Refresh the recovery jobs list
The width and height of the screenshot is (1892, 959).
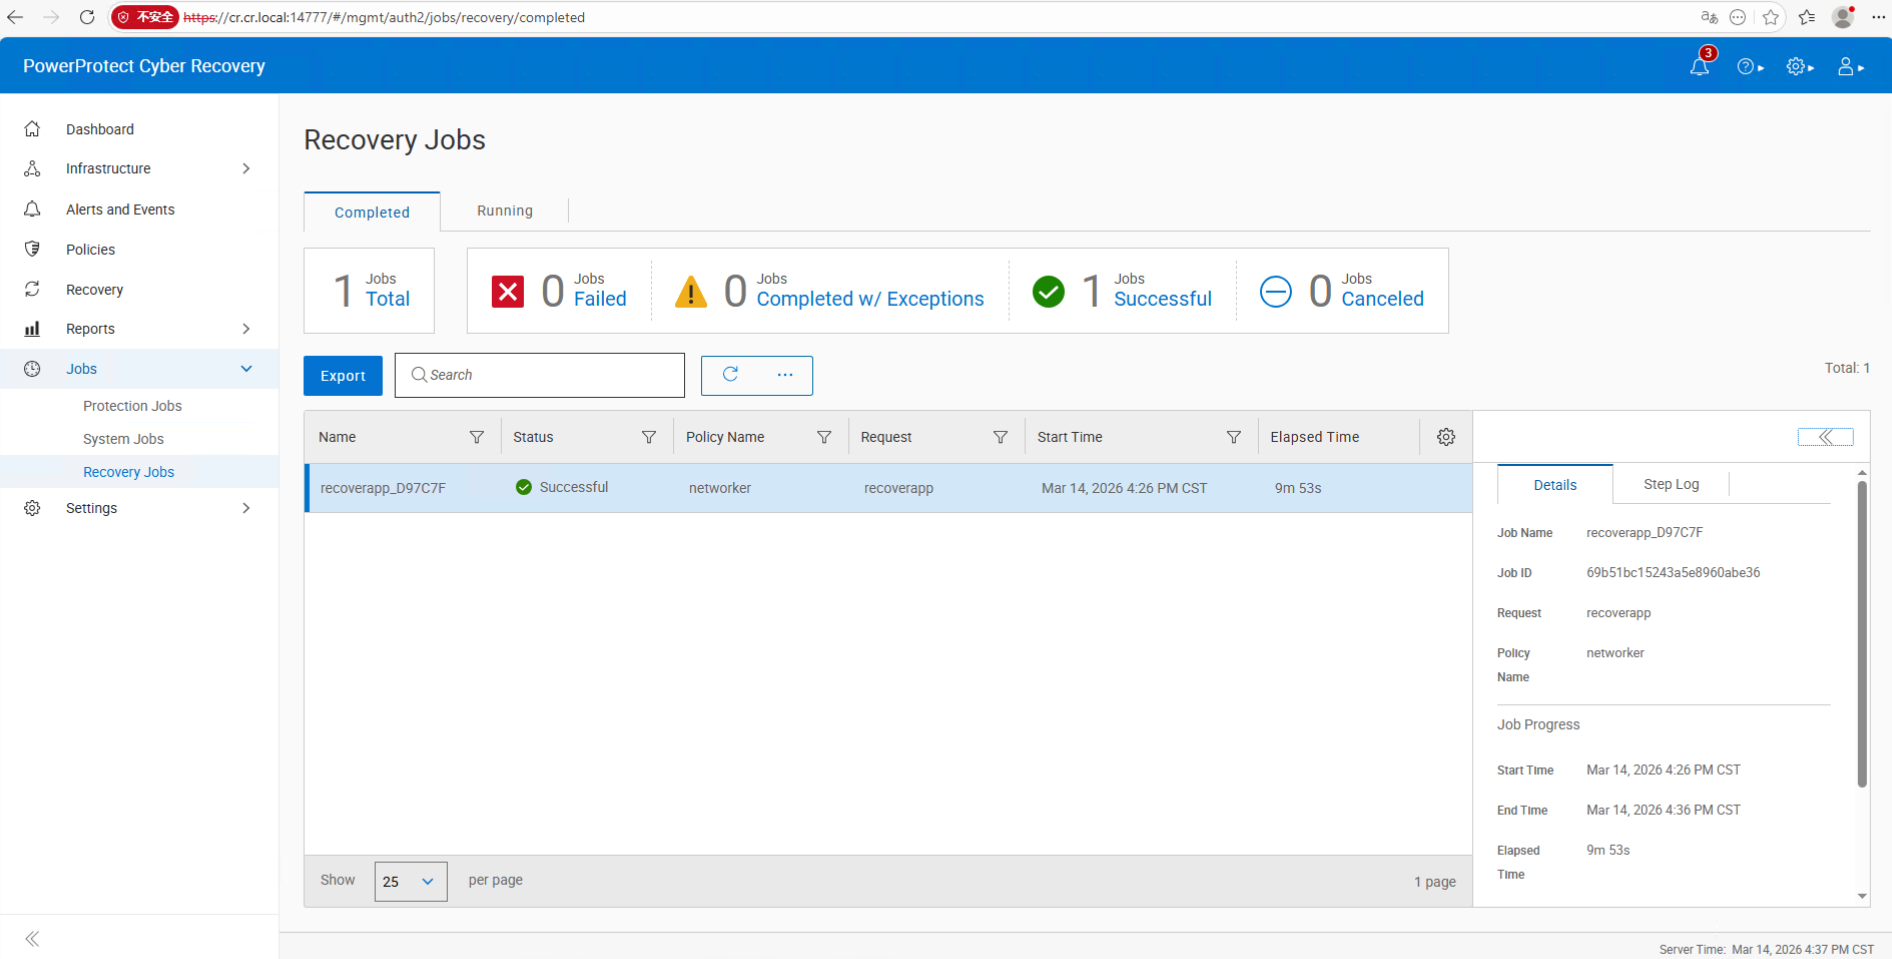730,374
